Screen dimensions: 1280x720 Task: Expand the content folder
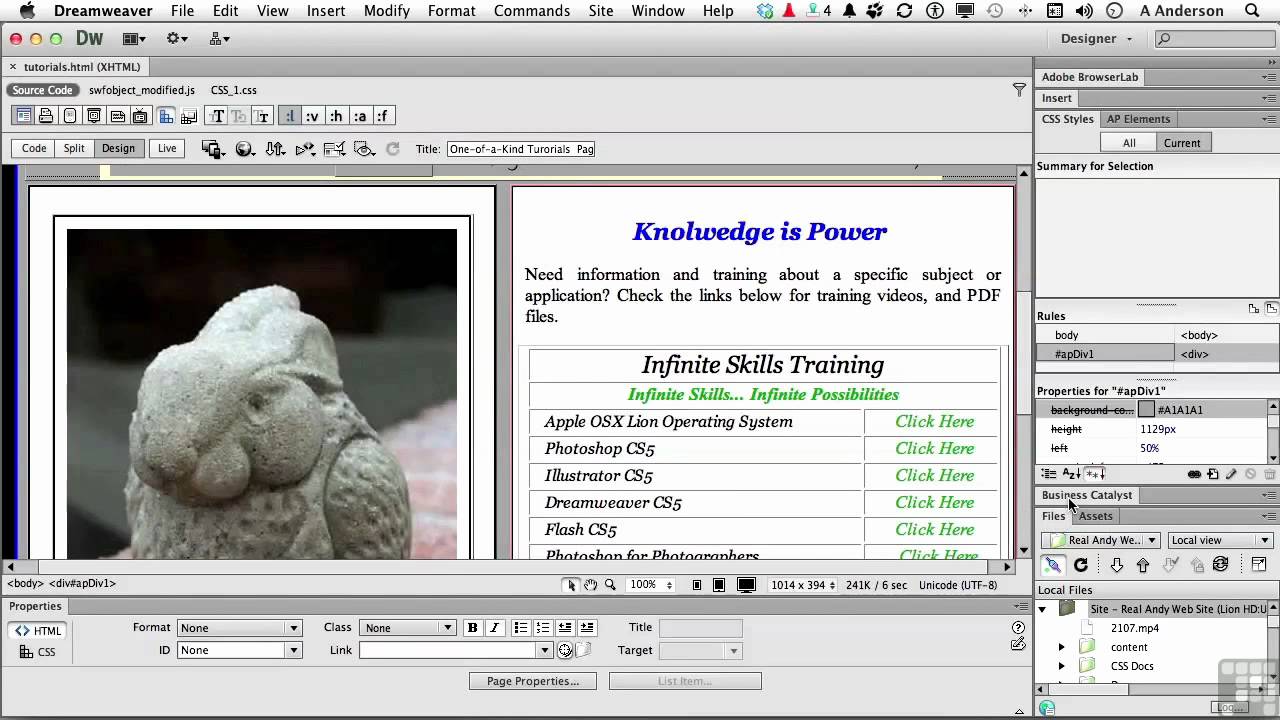pos(1062,647)
